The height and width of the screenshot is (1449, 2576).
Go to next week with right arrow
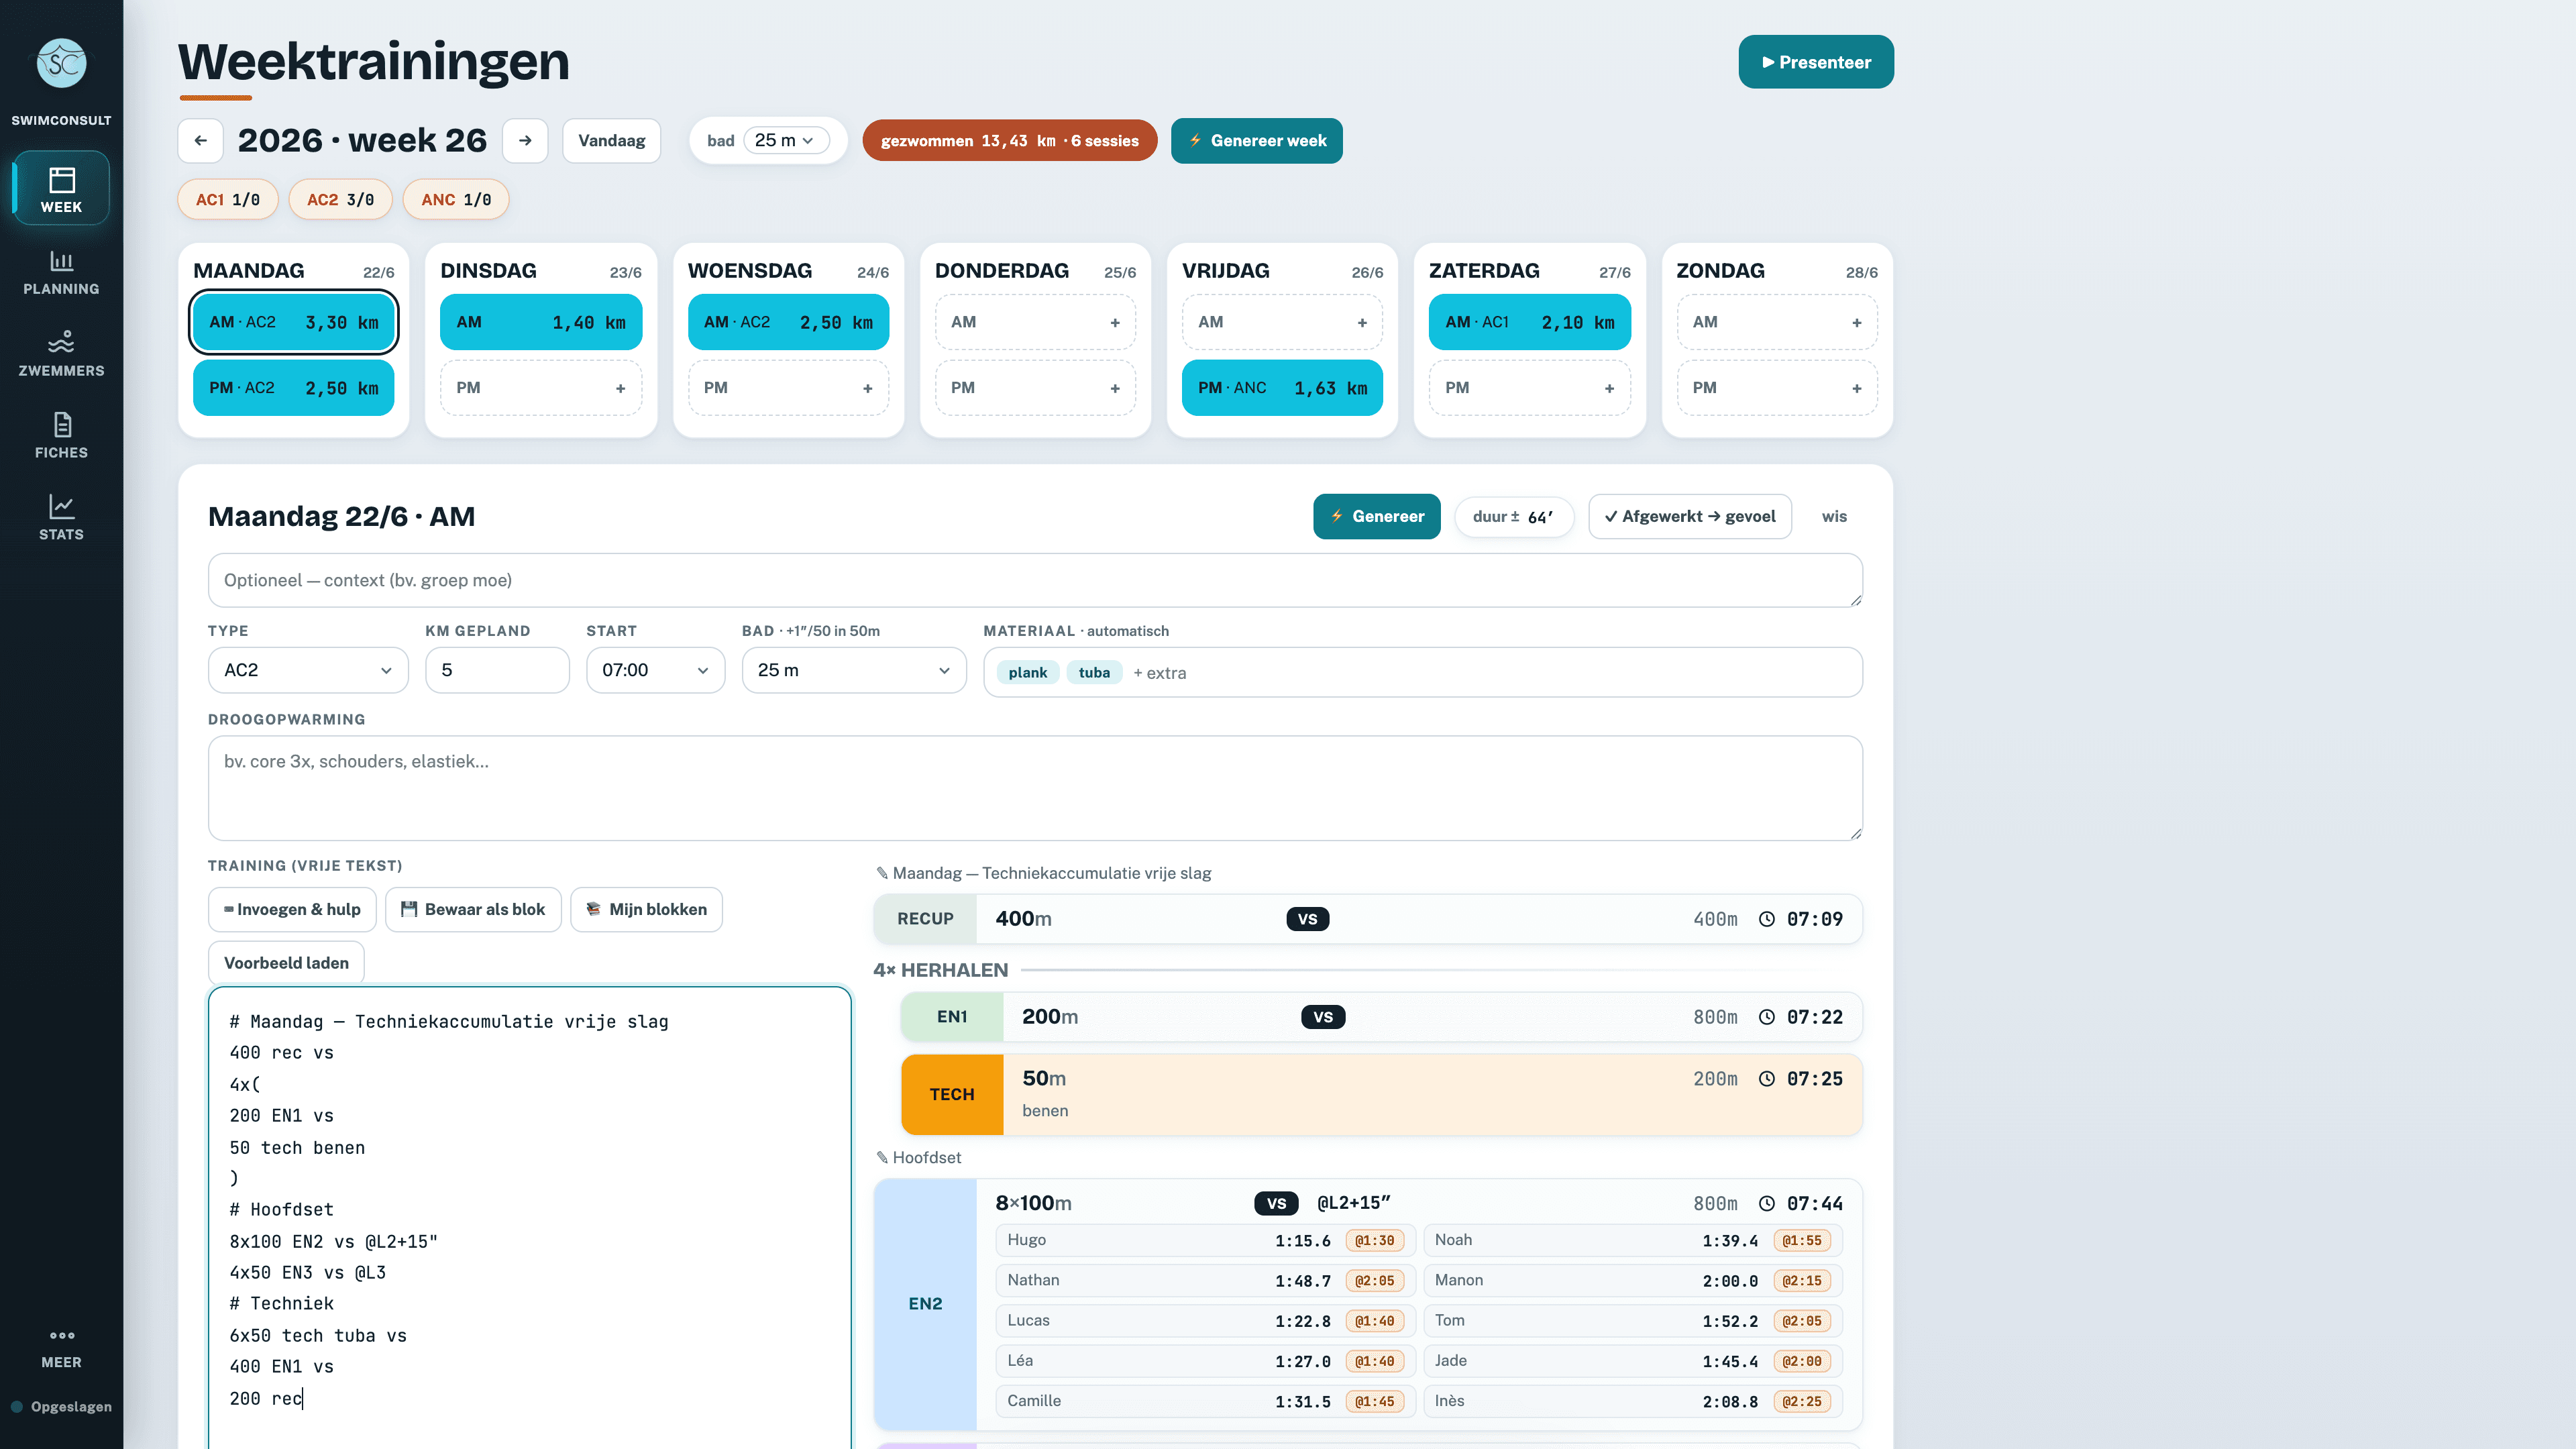pyautogui.click(x=525, y=141)
